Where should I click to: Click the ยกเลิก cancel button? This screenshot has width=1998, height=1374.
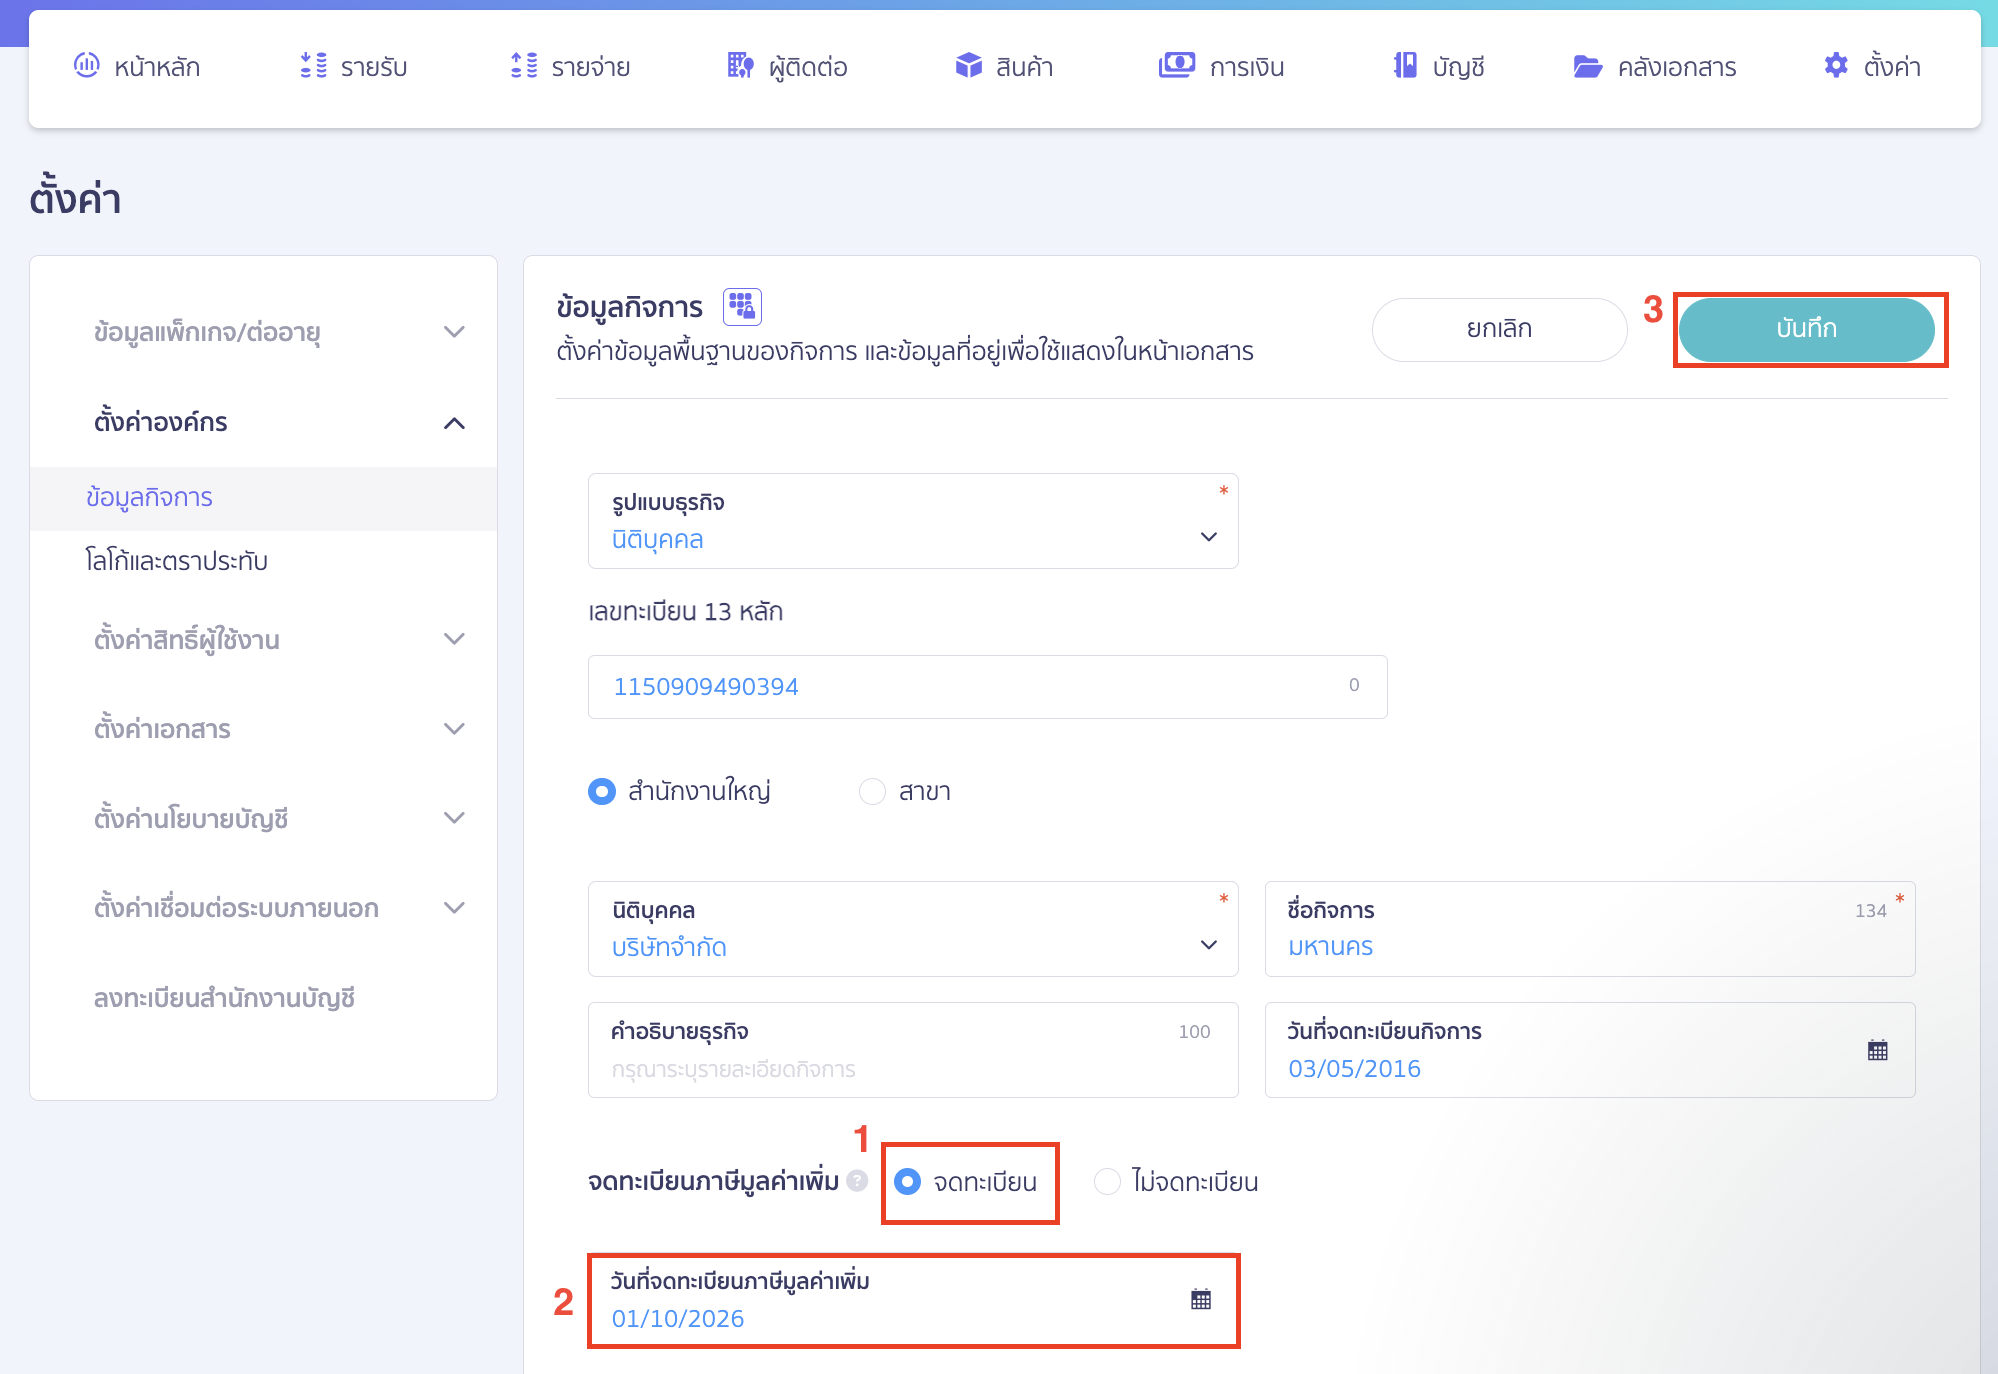pyautogui.click(x=1499, y=329)
